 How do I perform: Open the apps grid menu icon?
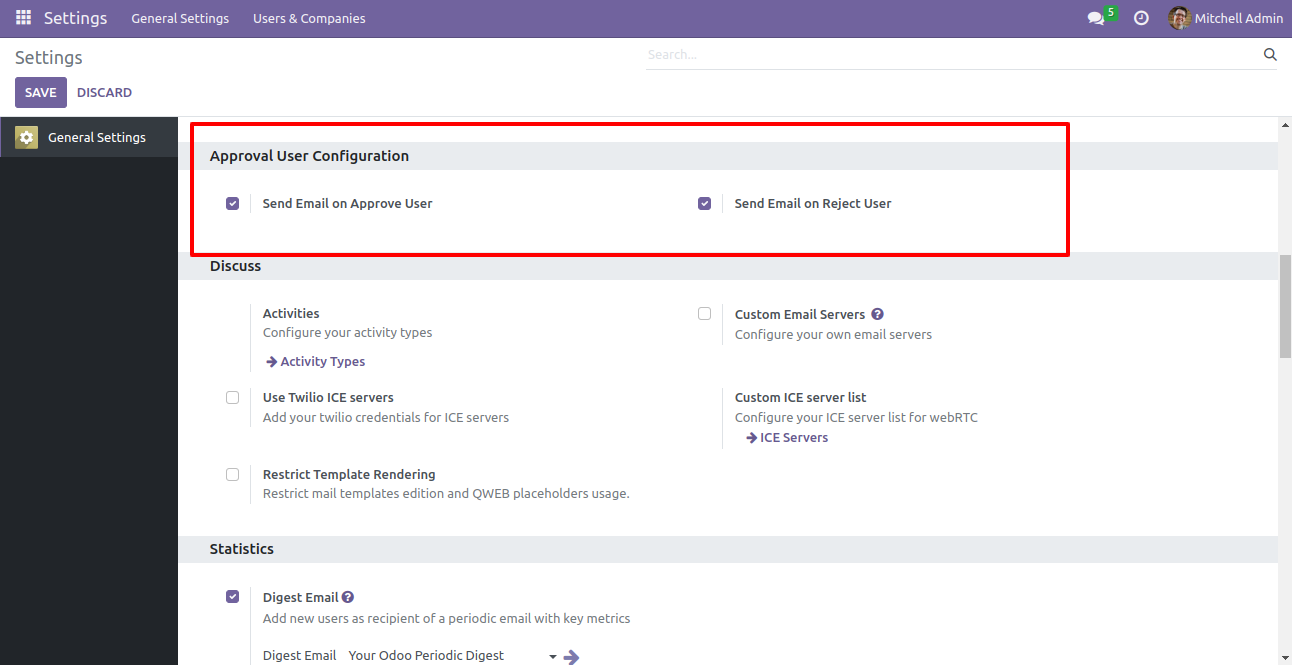23,18
